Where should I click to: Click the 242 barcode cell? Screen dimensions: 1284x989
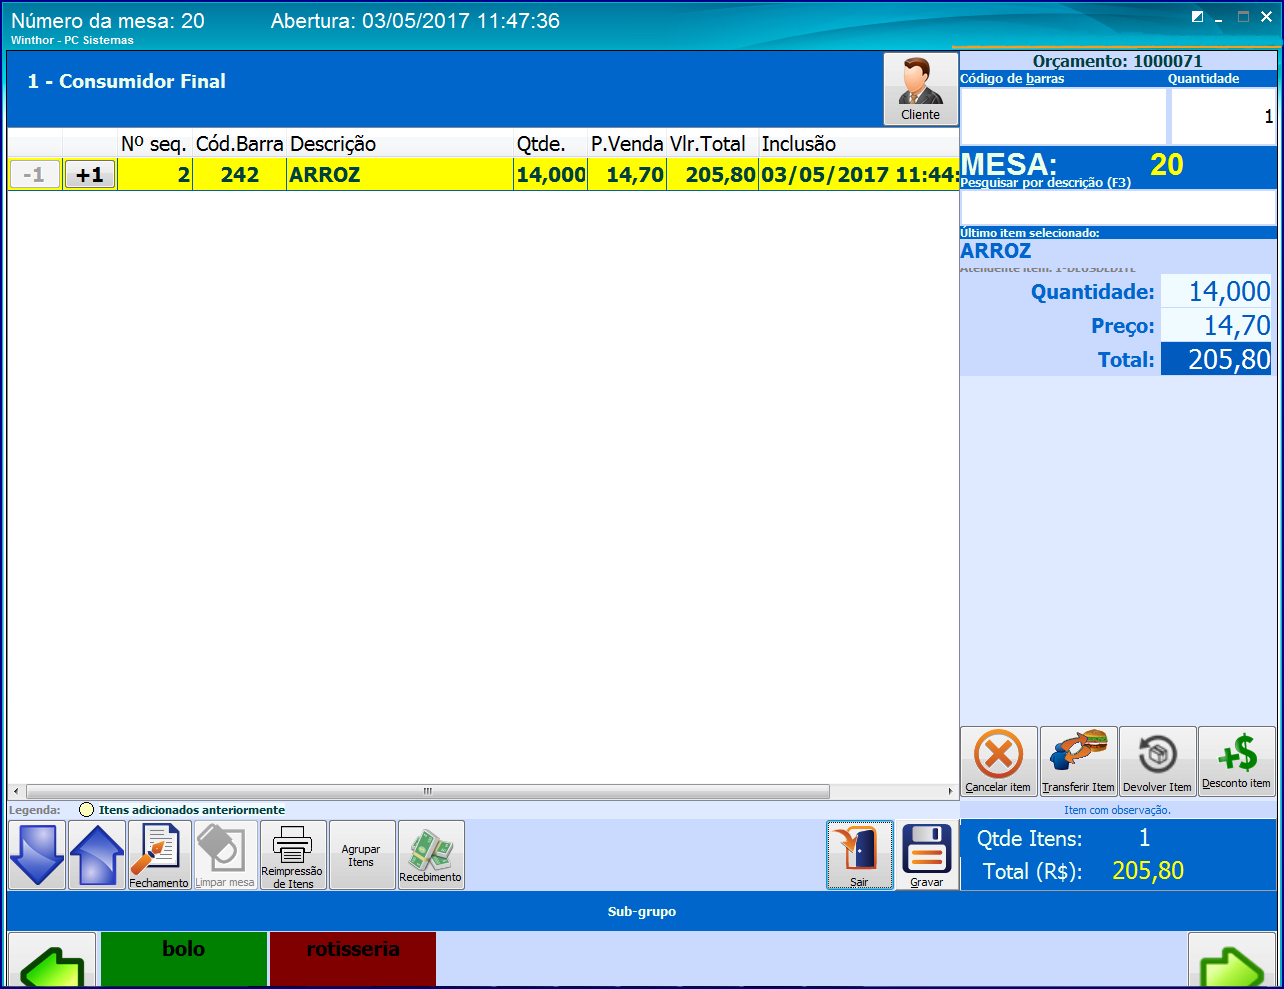coord(239,175)
